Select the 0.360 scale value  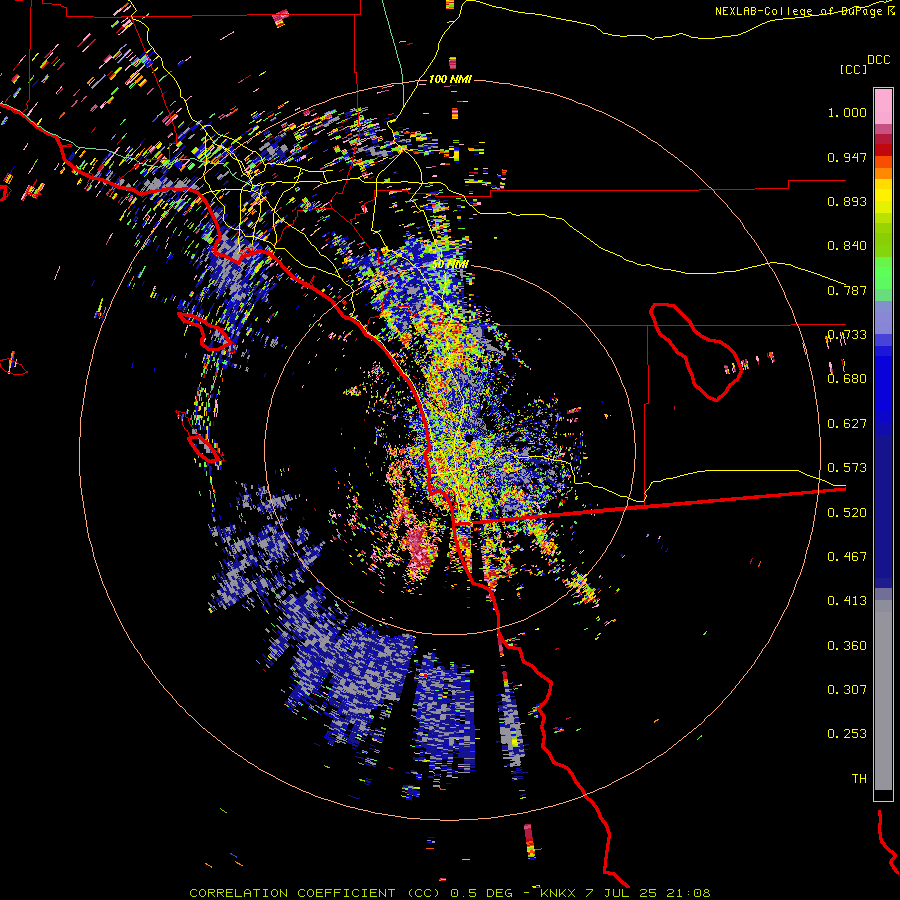(847, 646)
